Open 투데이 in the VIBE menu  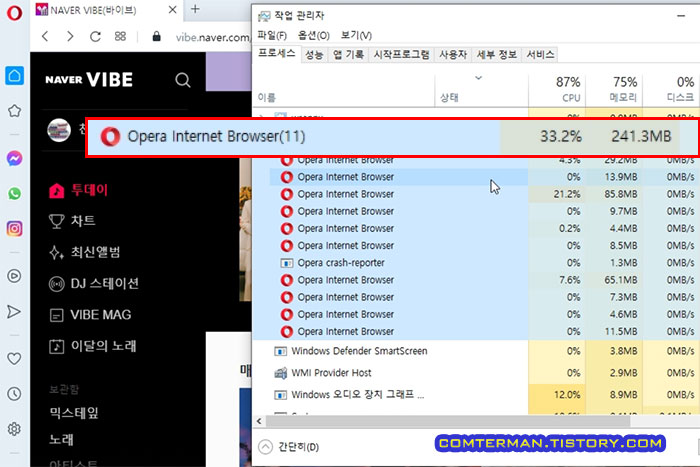click(x=79, y=190)
